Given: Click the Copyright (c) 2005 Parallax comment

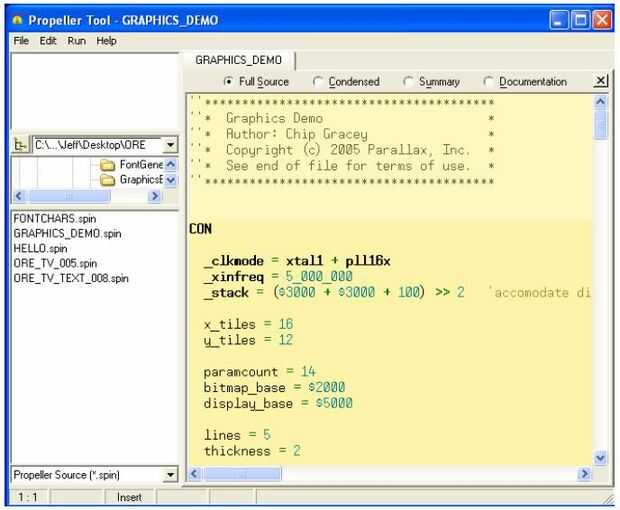Looking at the screenshot, I should point(348,150).
